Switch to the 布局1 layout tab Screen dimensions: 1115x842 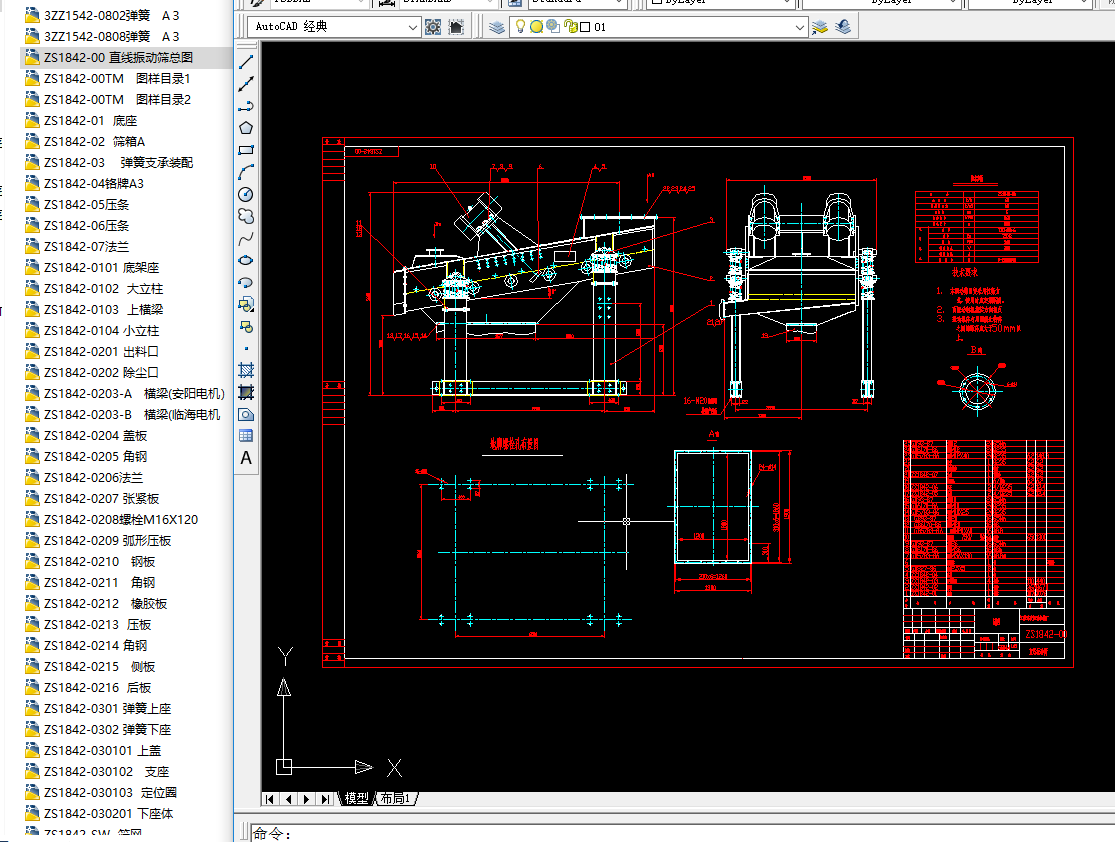[x=395, y=799]
